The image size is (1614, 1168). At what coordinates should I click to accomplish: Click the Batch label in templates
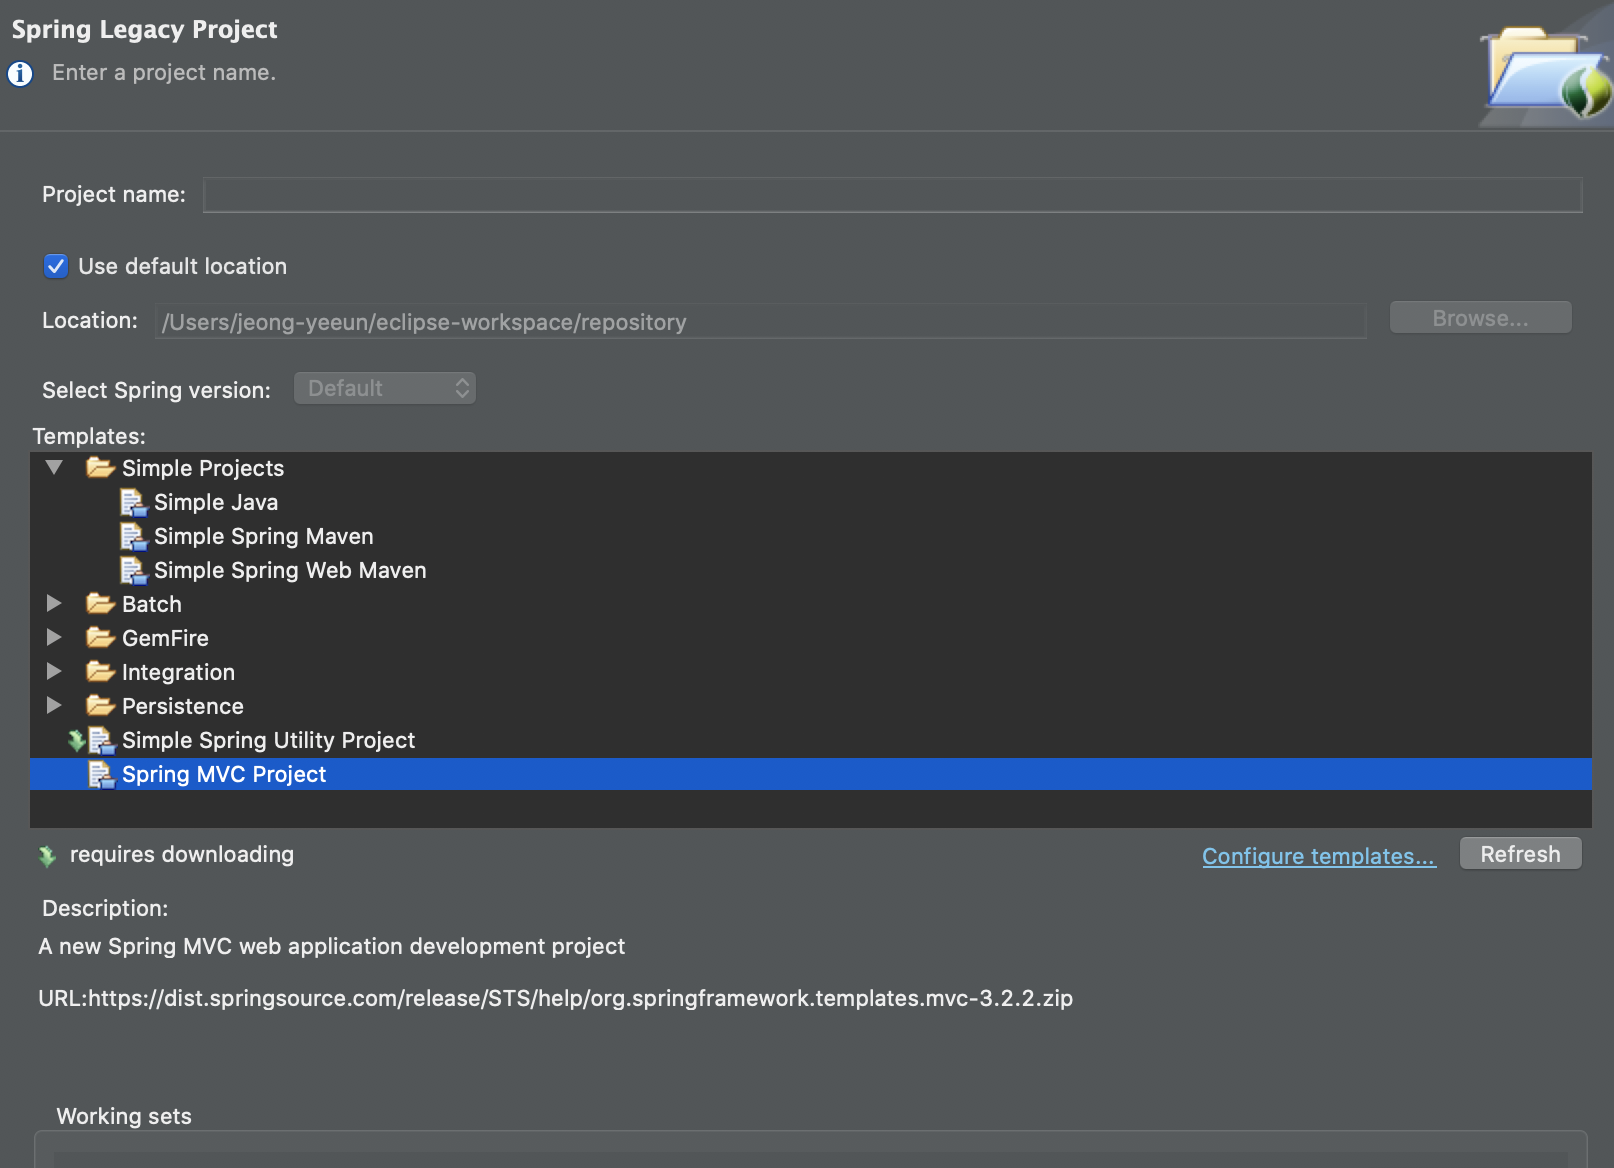point(152,604)
